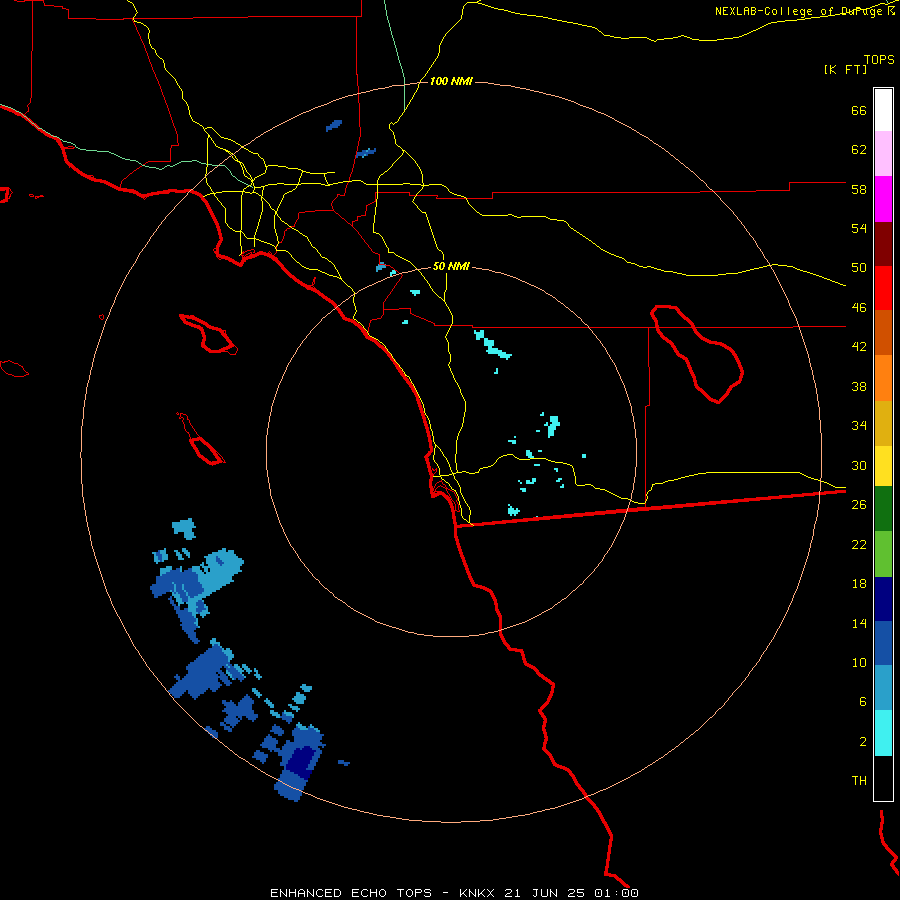Viewport: 900px width, 900px height.
Task: Click the "42" legend value
Action: 859,347
